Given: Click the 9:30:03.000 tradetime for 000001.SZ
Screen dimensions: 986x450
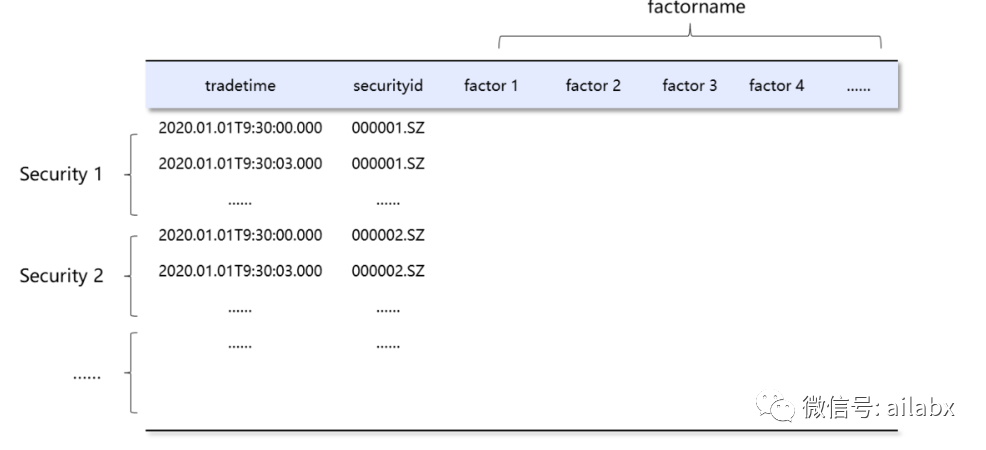Looking at the screenshot, I should [240, 163].
